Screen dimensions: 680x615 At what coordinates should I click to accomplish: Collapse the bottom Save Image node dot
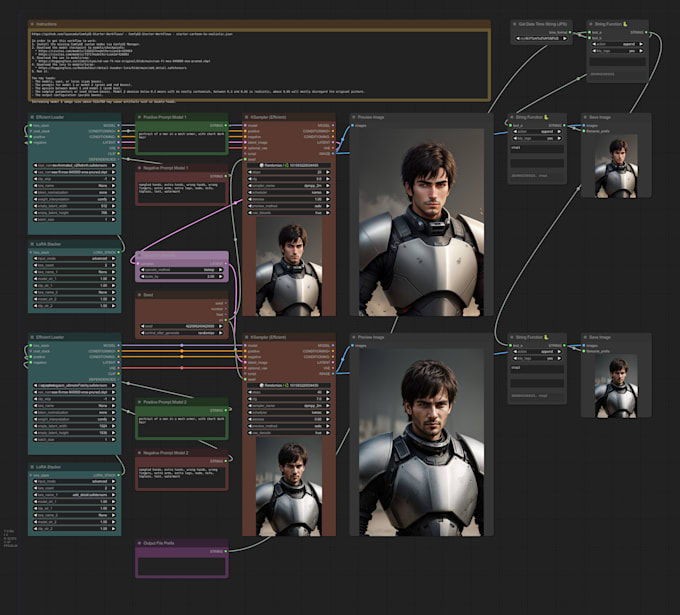point(585,337)
